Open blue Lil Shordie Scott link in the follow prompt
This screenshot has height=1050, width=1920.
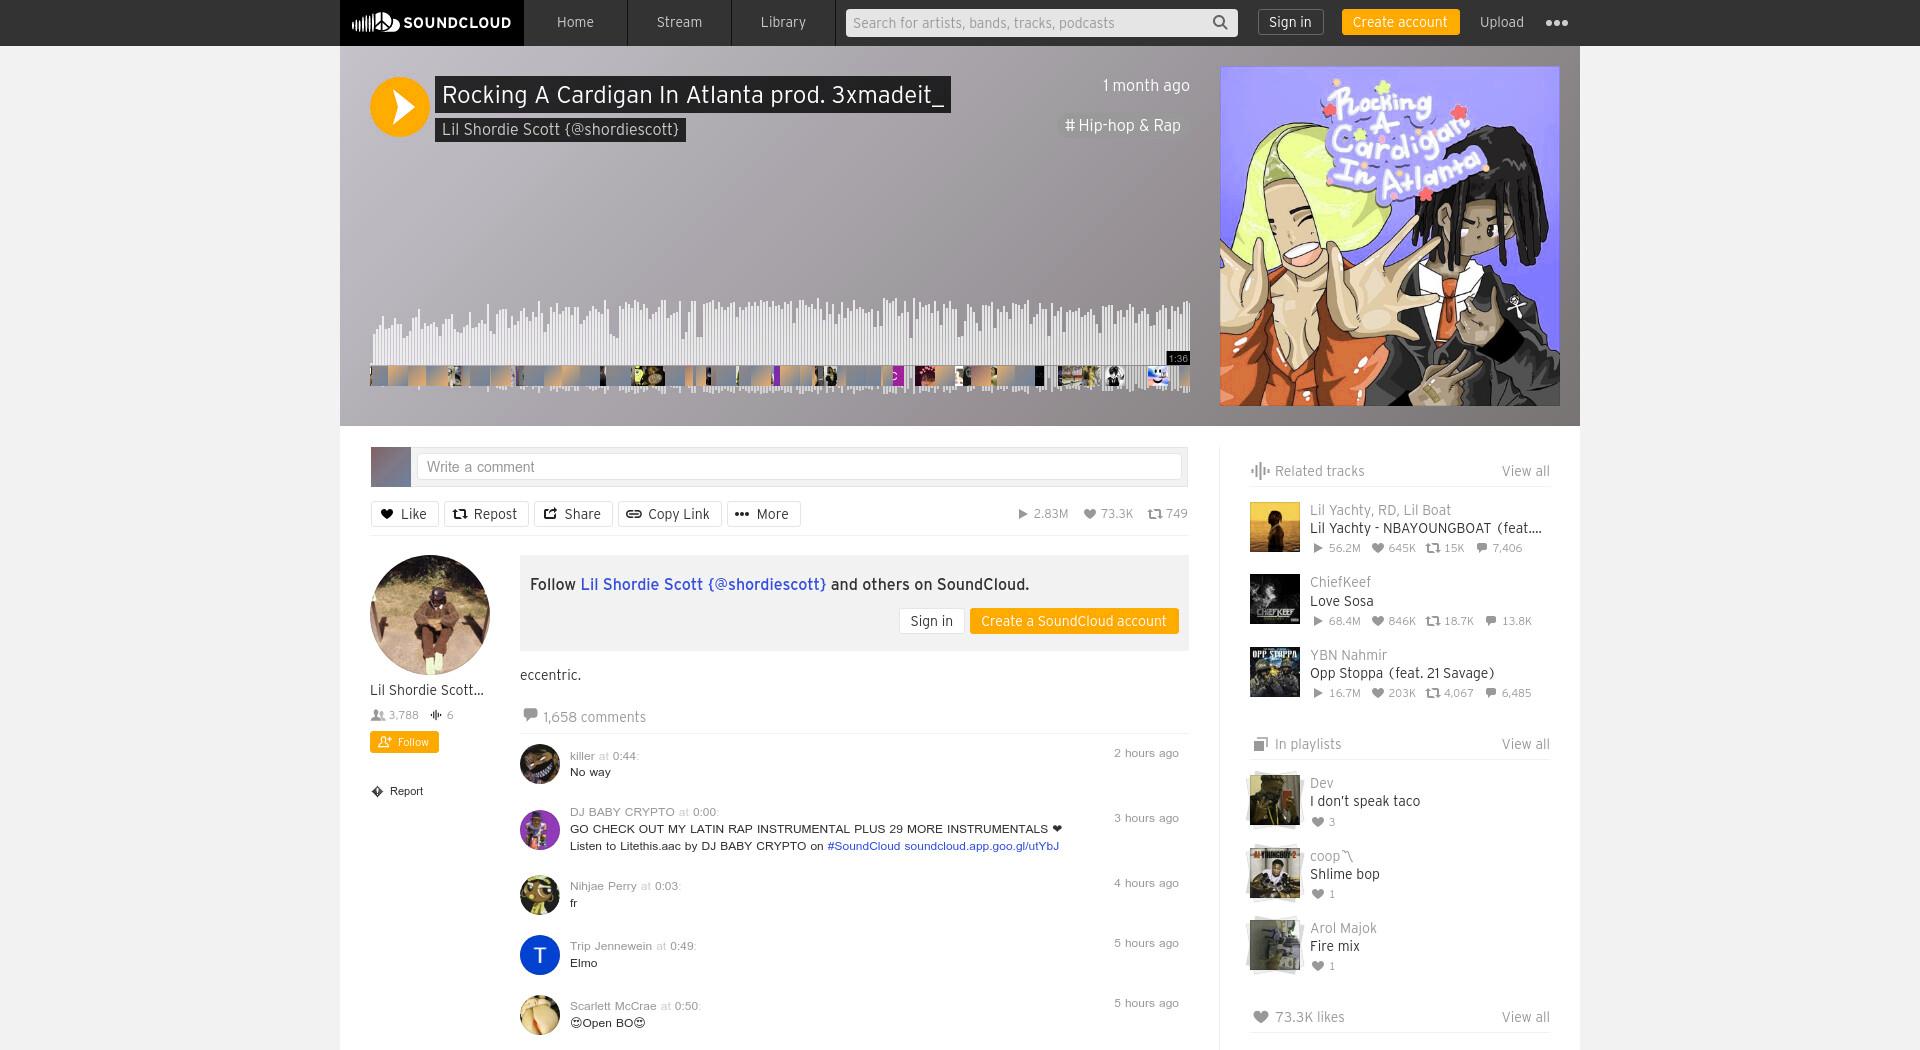(703, 584)
